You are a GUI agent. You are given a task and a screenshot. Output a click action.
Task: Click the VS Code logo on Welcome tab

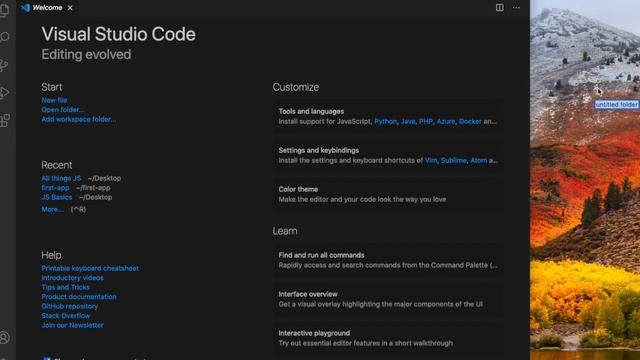tap(25, 8)
